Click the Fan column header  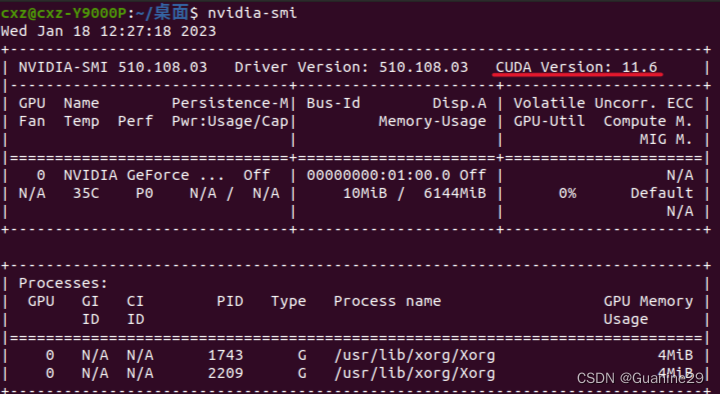[x=32, y=121]
